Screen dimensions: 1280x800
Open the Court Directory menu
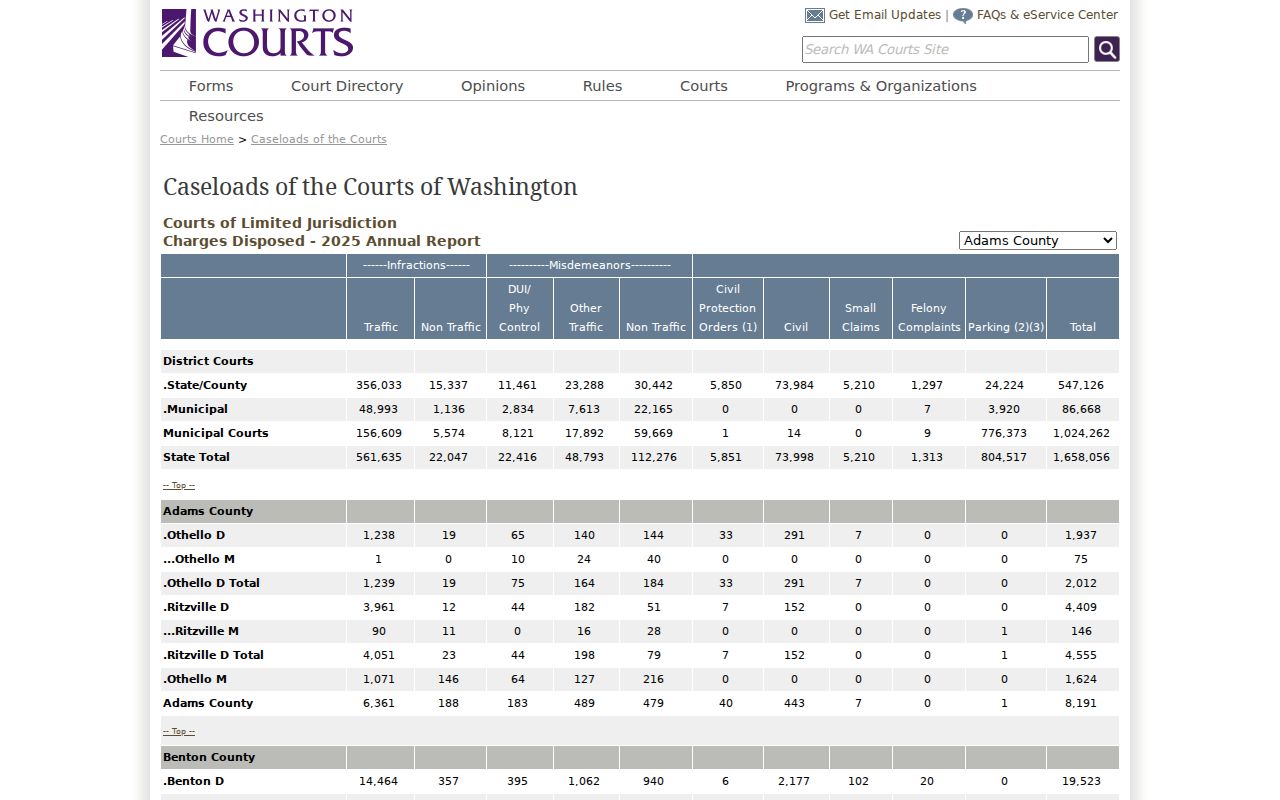tap(347, 86)
